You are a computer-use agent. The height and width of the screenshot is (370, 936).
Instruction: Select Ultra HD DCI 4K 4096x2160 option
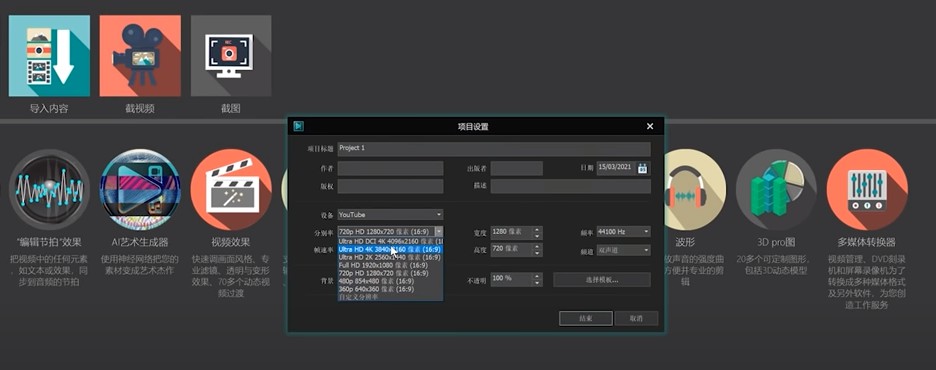coord(390,241)
